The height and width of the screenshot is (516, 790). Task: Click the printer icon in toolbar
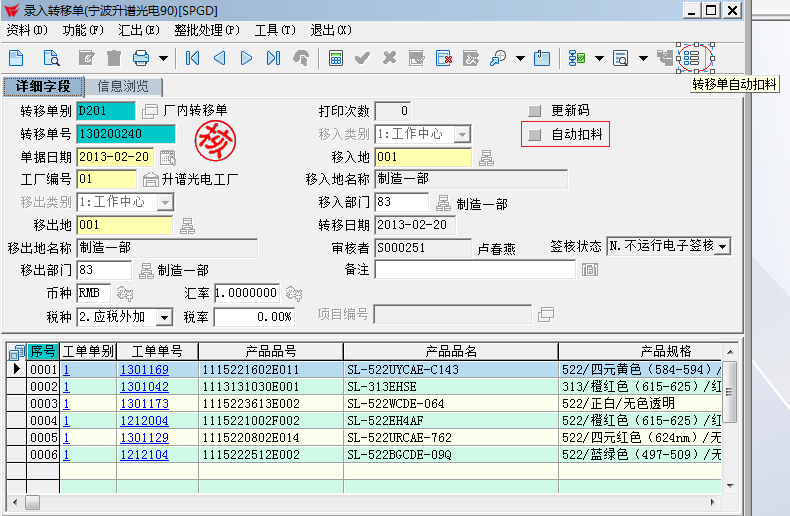pos(141,58)
